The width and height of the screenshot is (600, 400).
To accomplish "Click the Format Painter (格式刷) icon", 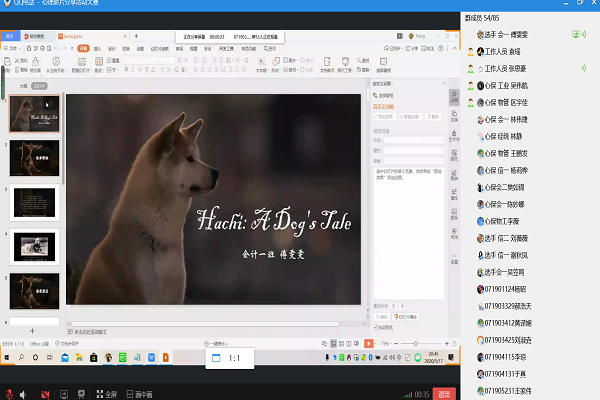I will (35, 64).
